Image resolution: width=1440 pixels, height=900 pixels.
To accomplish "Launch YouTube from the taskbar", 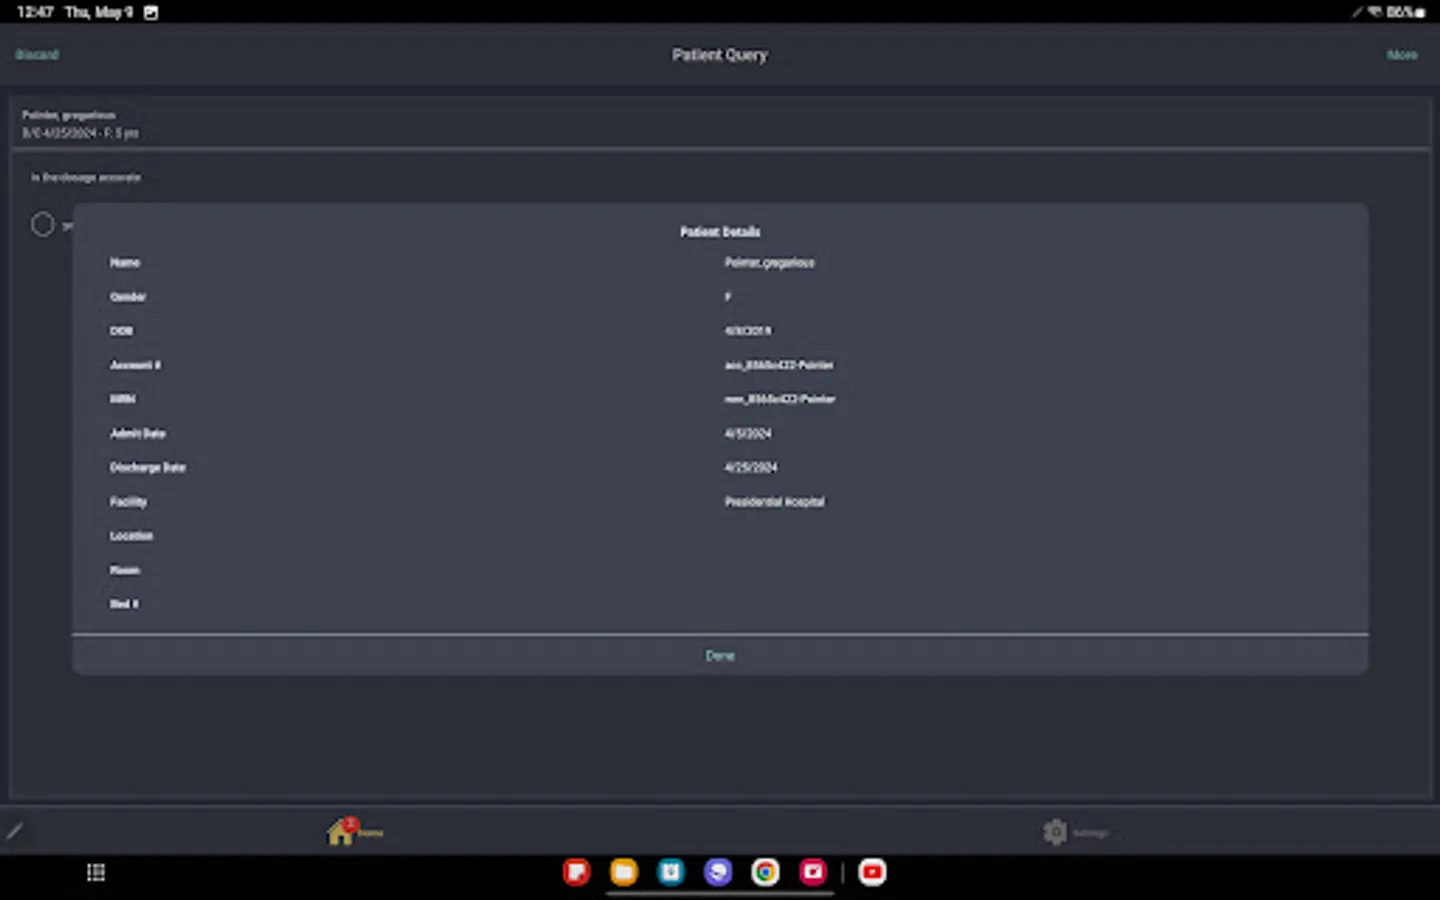I will click(x=872, y=873).
